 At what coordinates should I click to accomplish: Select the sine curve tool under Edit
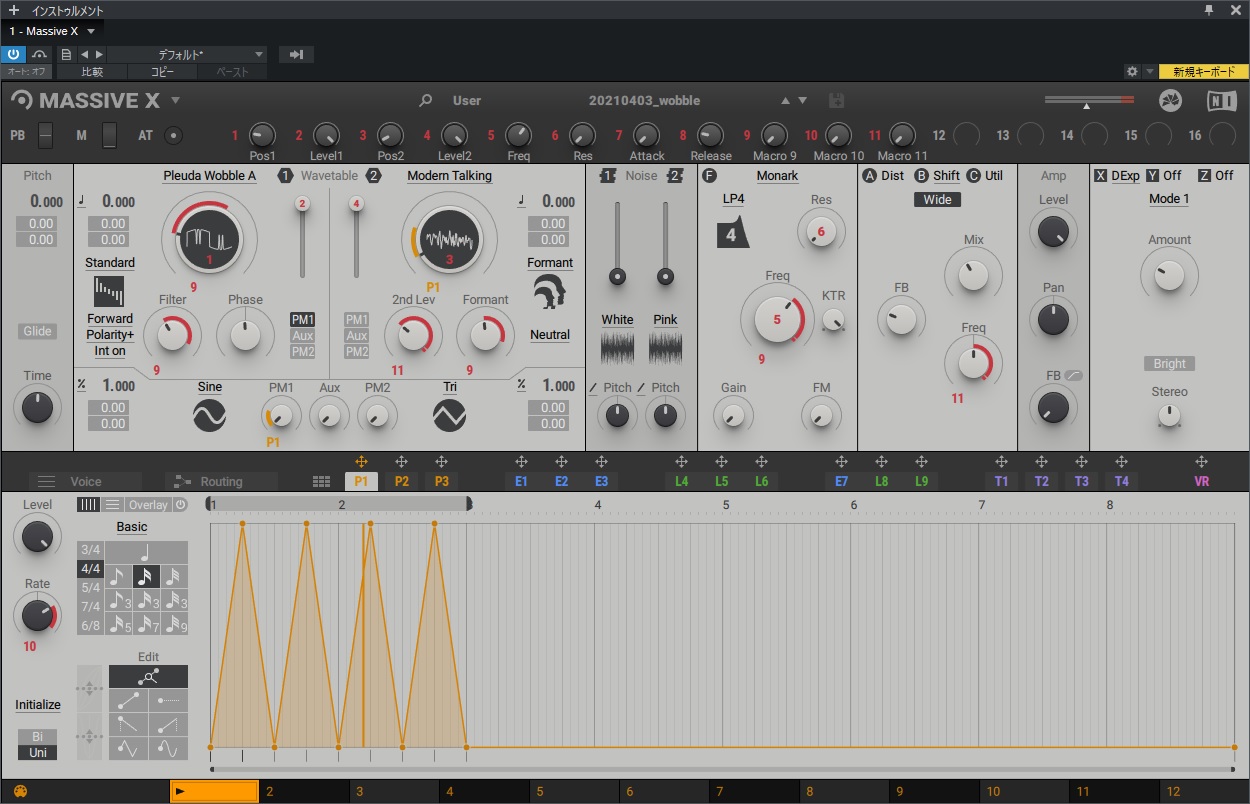point(168,748)
